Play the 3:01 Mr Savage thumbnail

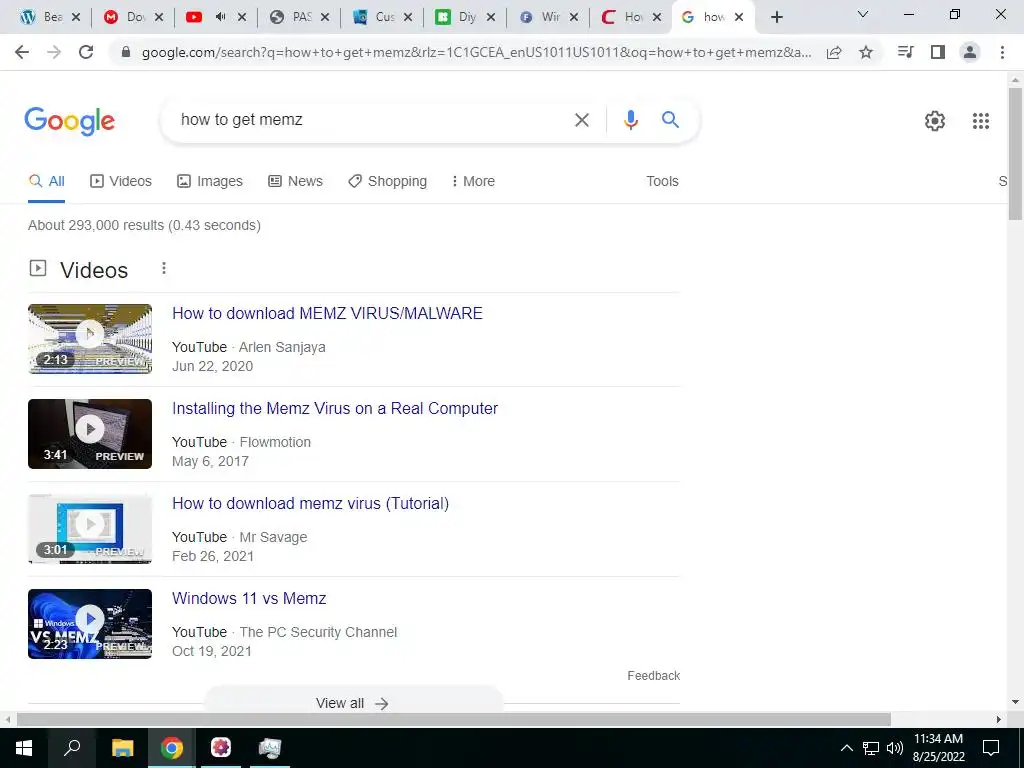[90, 529]
